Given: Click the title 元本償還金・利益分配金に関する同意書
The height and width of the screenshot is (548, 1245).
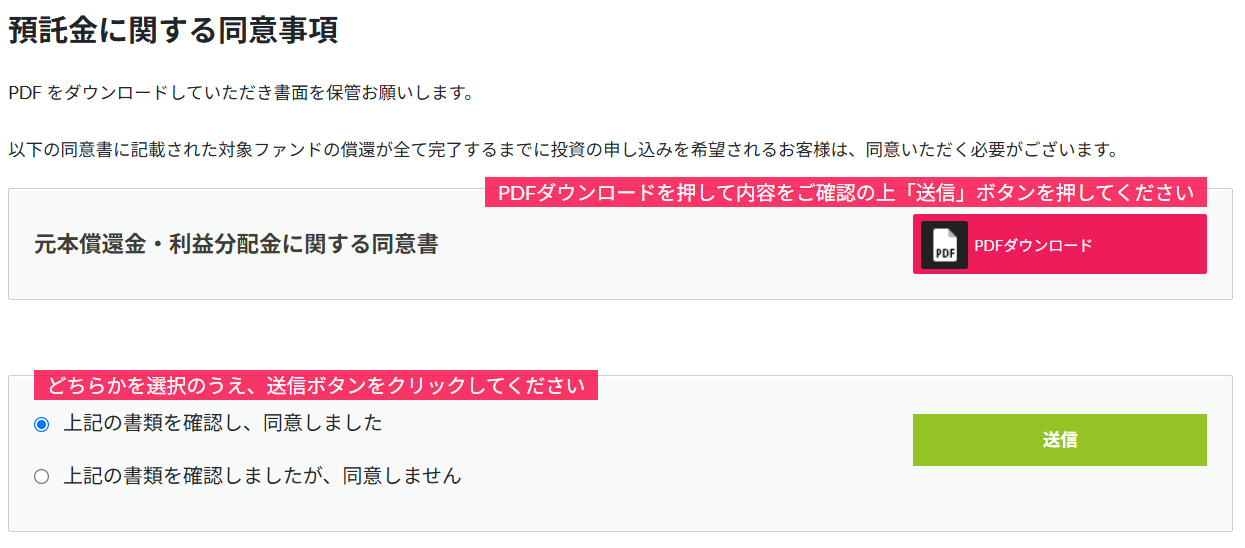Looking at the screenshot, I should [236, 244].
